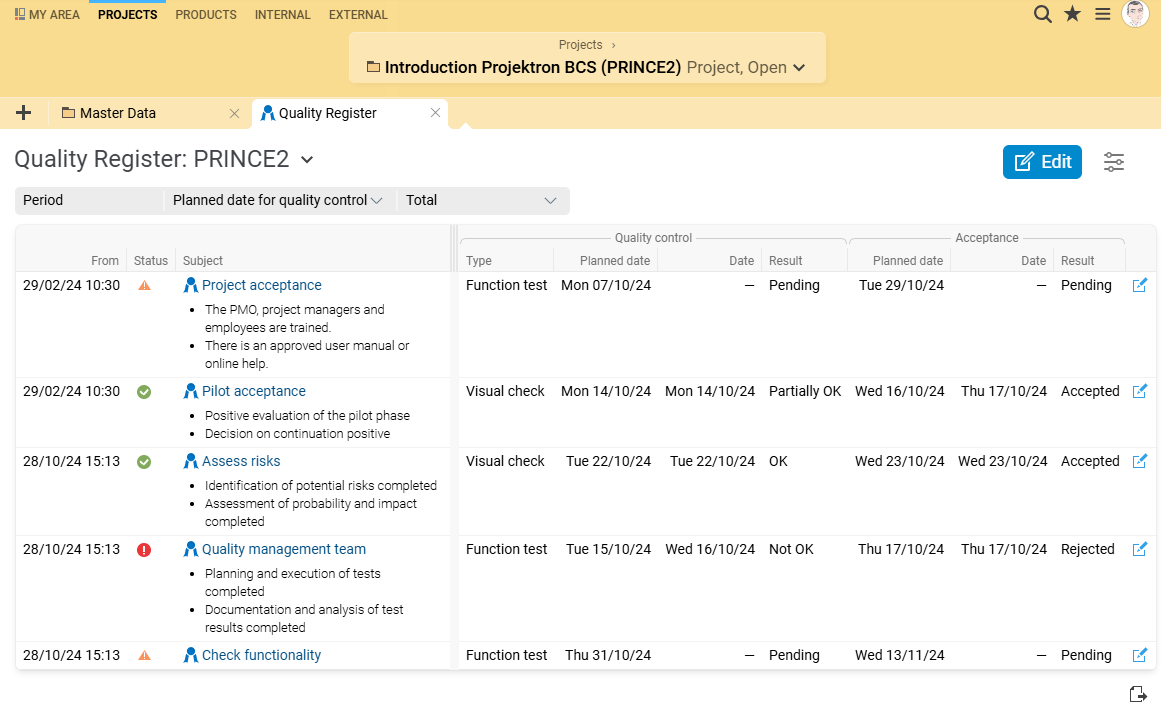The image size is (1161, 711).
Task: Click the Not OK result cell
Action: click(791, 549)
